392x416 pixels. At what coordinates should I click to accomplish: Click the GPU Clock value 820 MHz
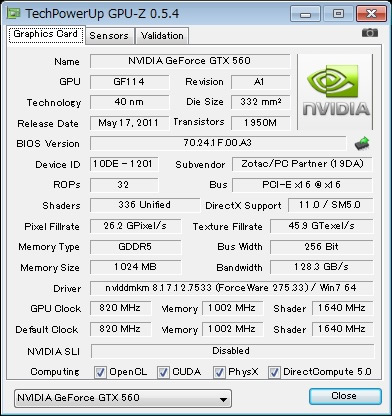pos(120,308)
